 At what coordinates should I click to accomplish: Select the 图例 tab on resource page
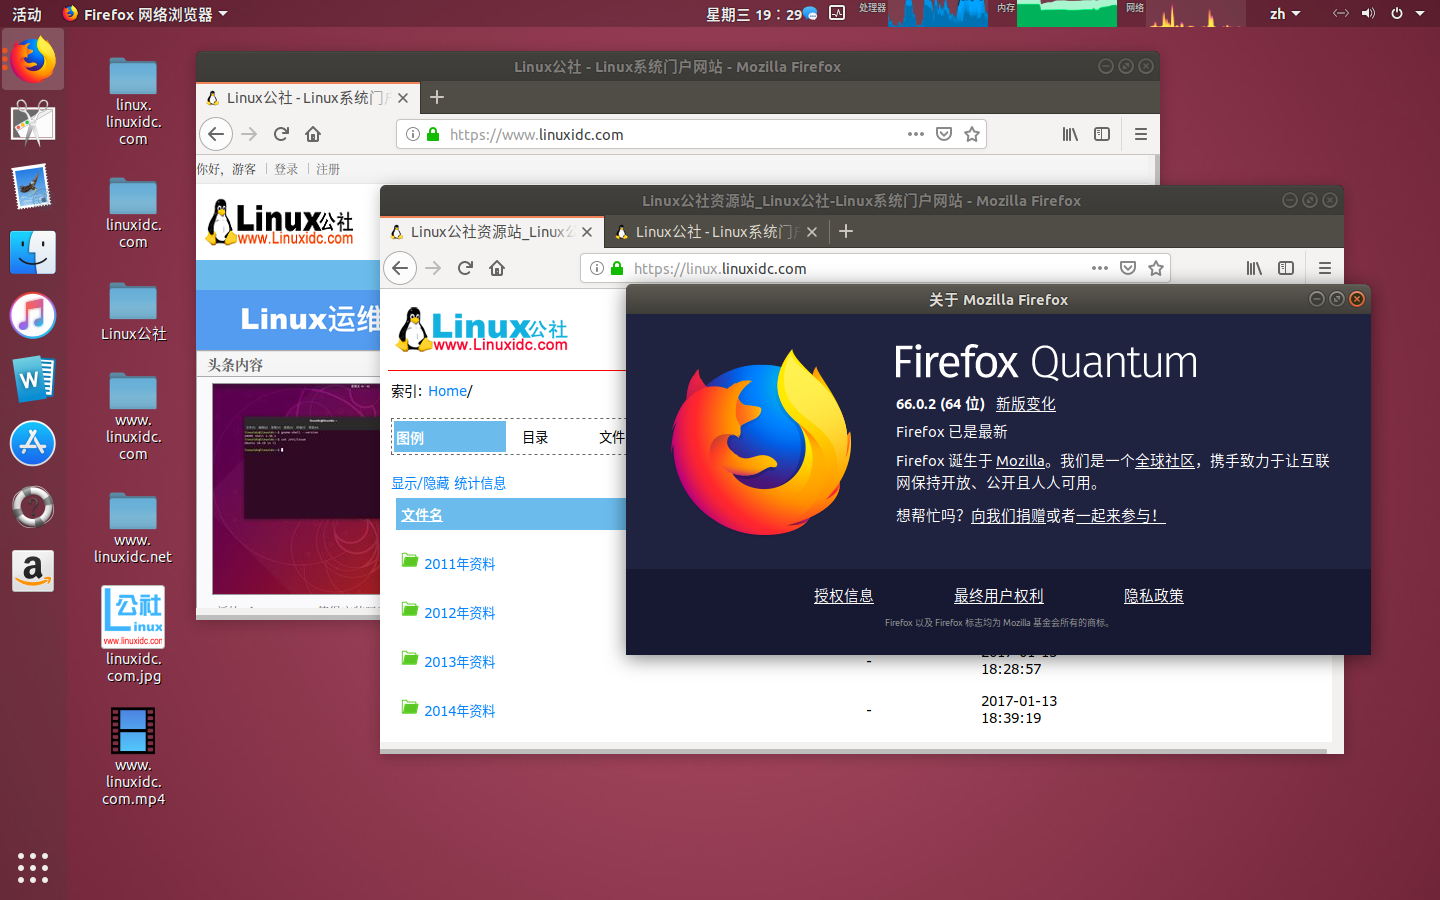tap(449, 437)
